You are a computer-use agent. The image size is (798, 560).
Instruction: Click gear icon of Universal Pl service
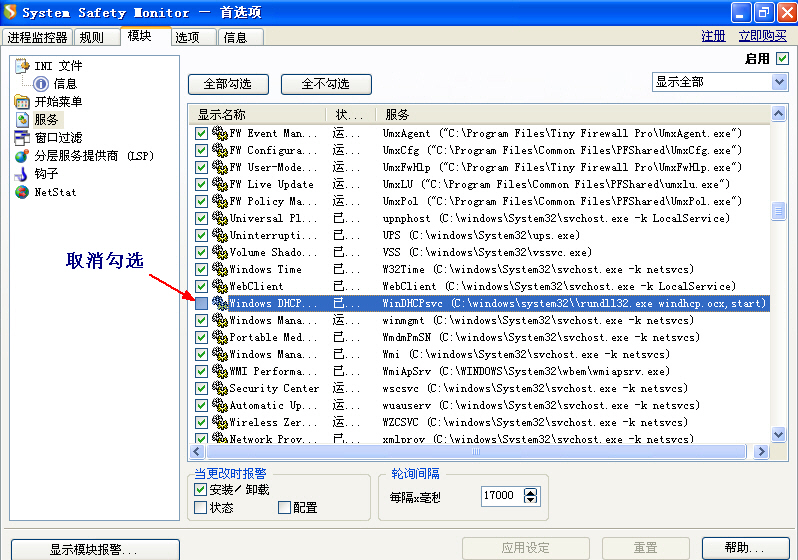pos(219,218)
